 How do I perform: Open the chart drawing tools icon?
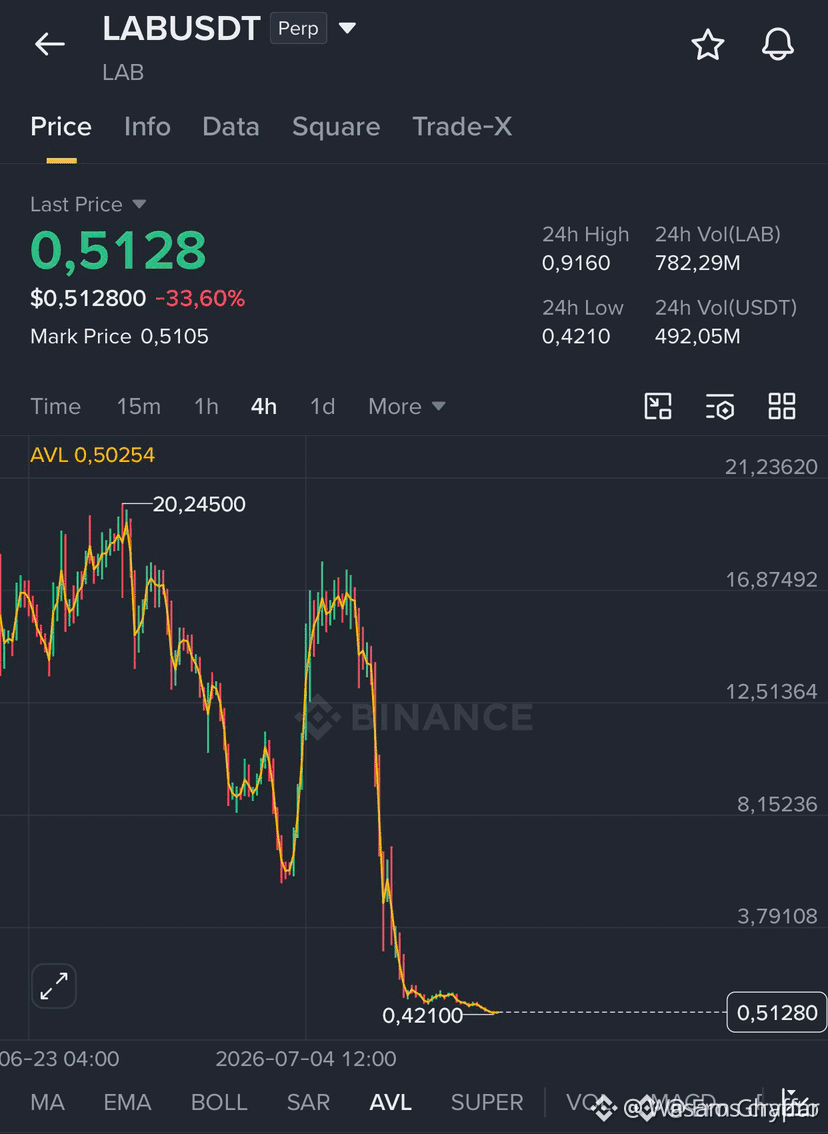[657, 406]
